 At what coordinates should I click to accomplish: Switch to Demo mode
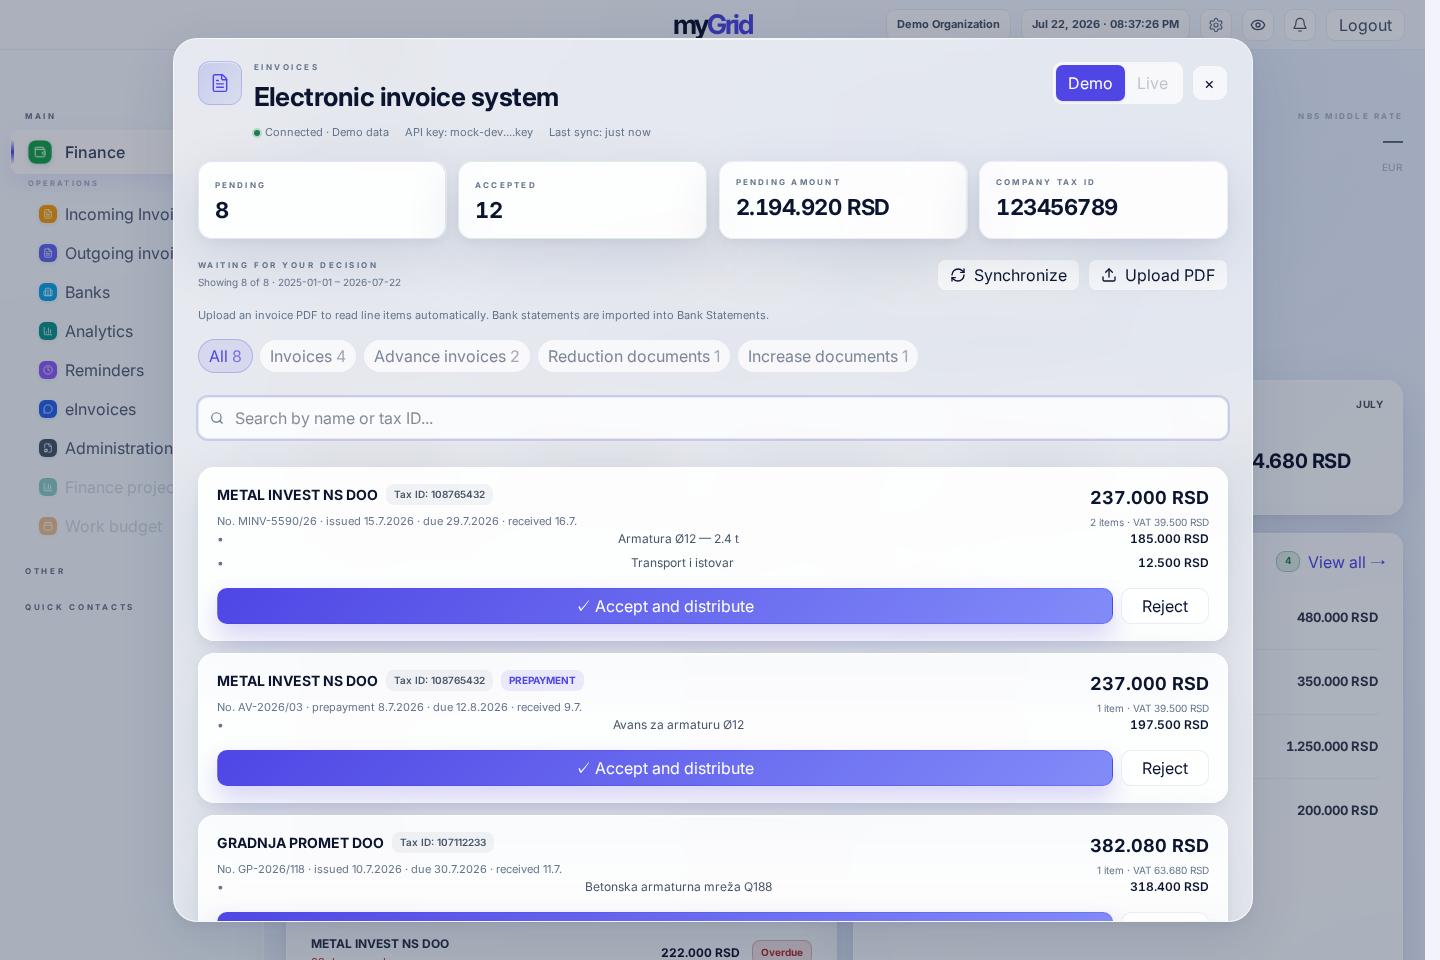click(x=1090, y=83)
